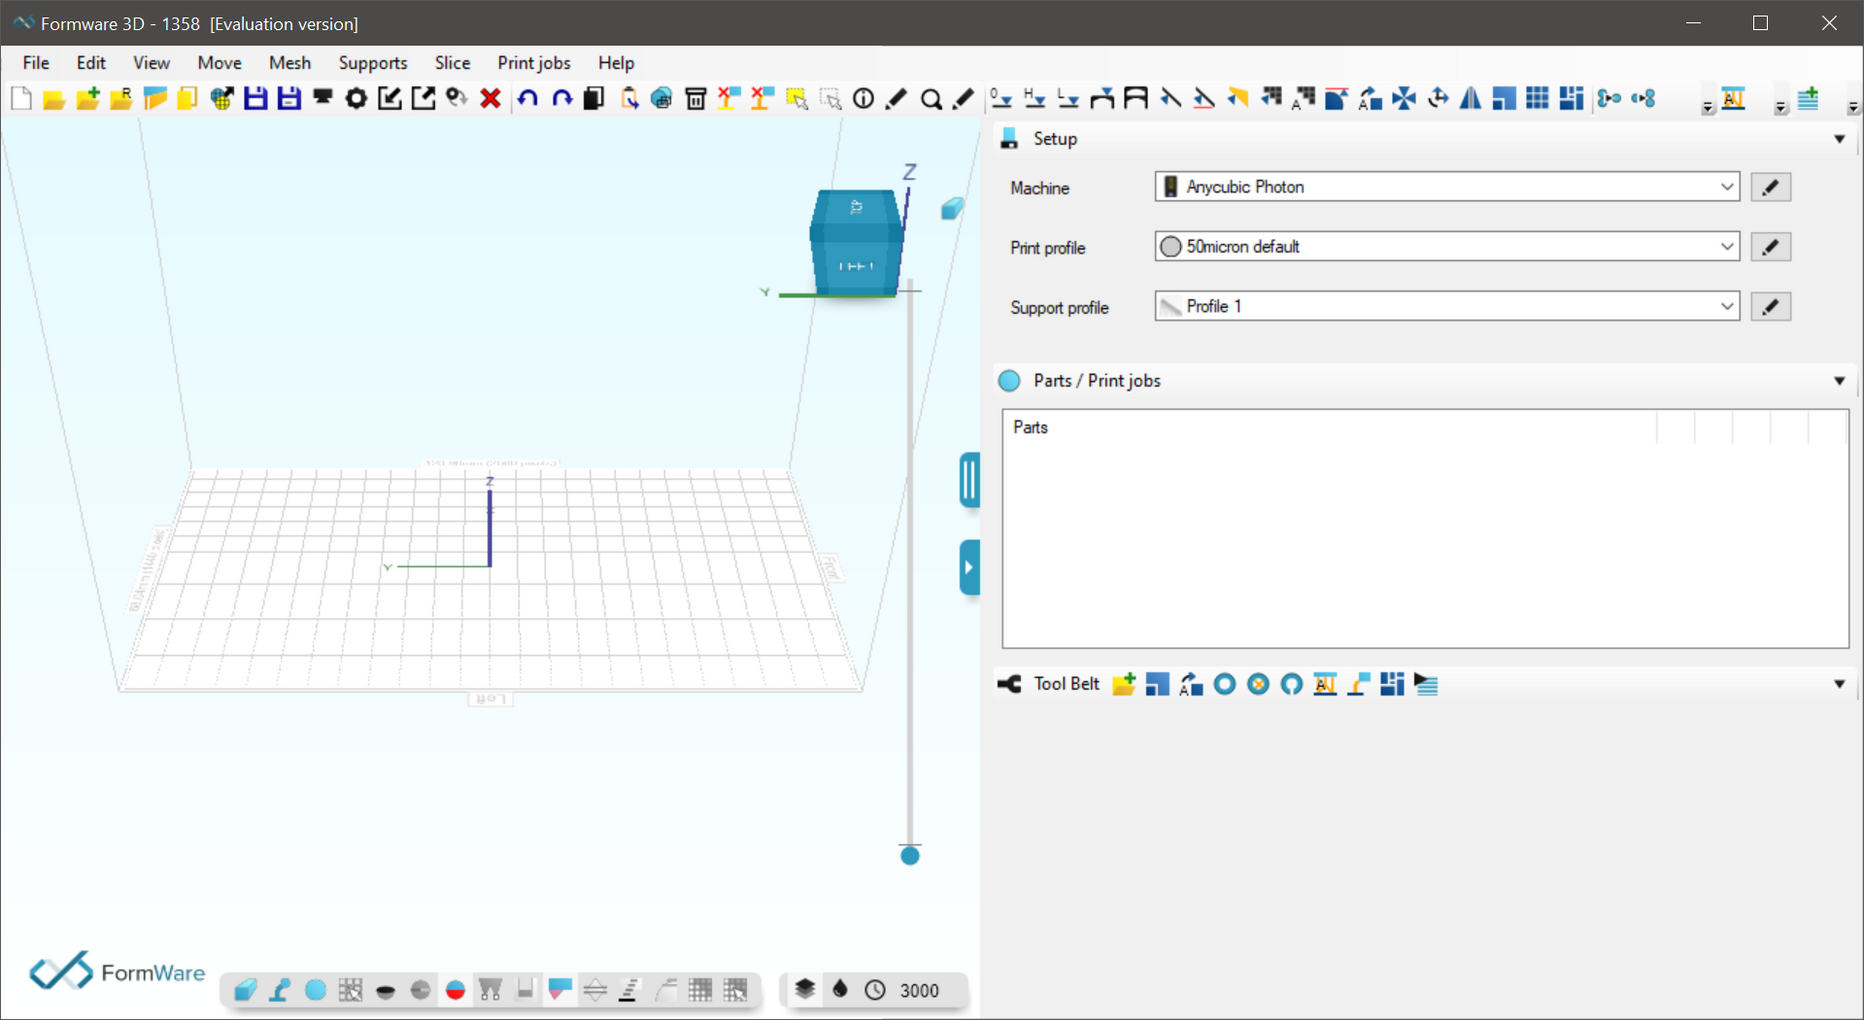This screenshot has width=1864, height=1020.
Task: Click the blue Undo arrow
Action: click(527, 98)
